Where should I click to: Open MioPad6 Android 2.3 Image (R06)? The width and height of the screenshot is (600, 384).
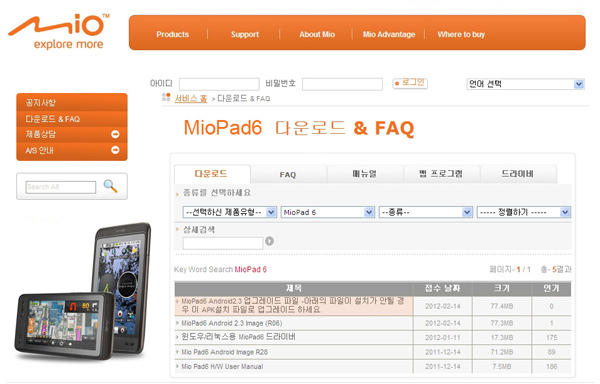[232, 323]
